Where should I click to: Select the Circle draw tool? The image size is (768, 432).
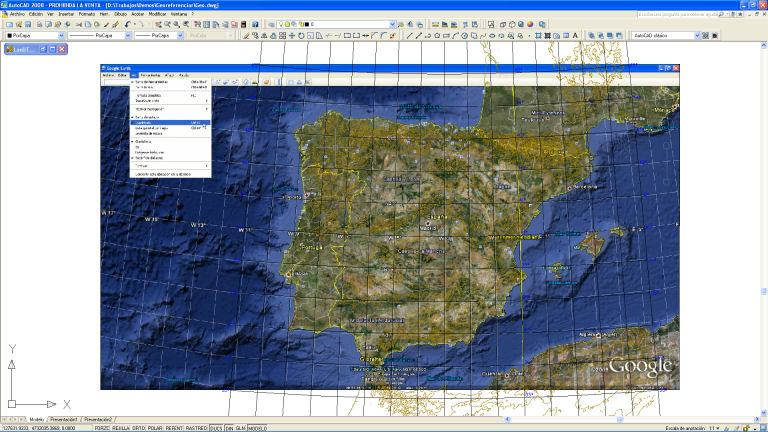pyautogui.click(x=465, y=36)
